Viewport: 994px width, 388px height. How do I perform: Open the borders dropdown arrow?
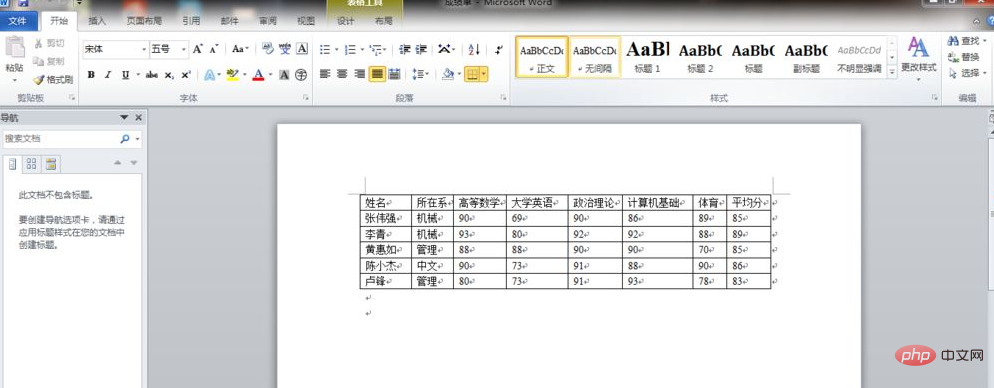tap(484, 74)
